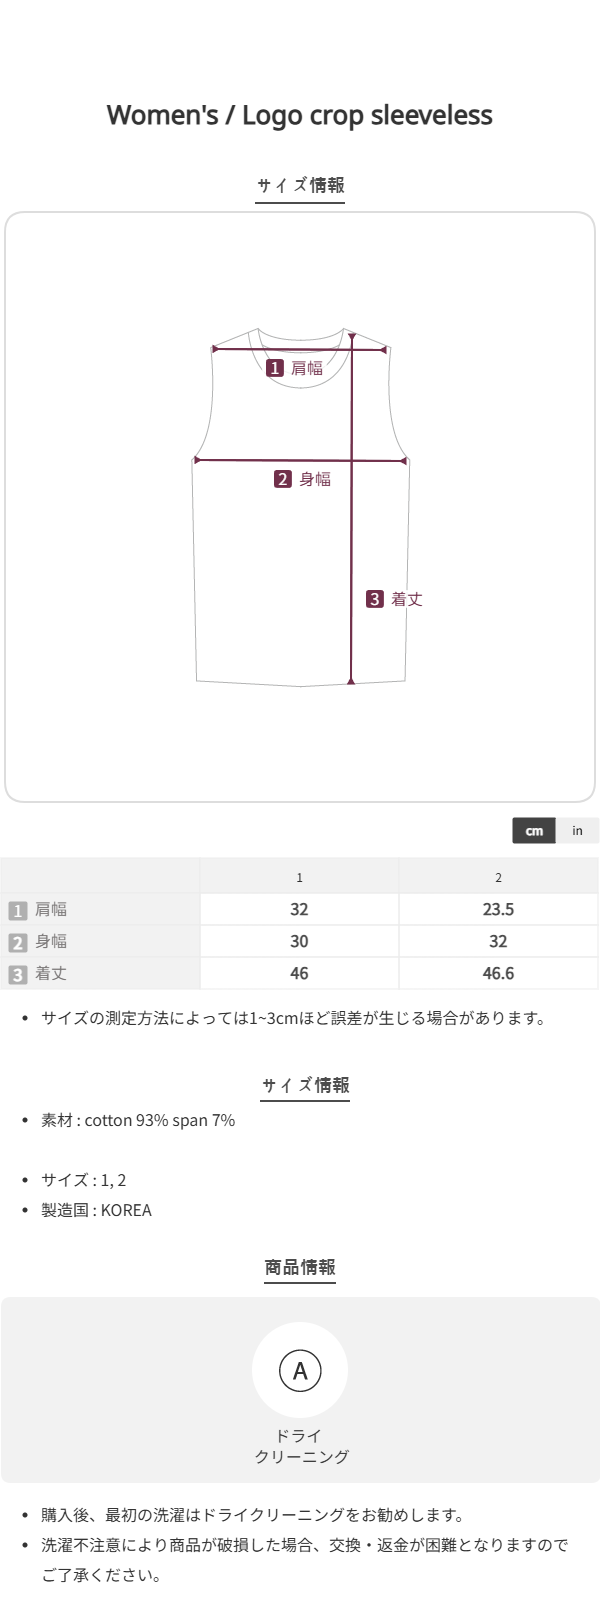Click number 1 badge in size table
The height and width of the screenshot is (1608, 600).
(17, 910)
